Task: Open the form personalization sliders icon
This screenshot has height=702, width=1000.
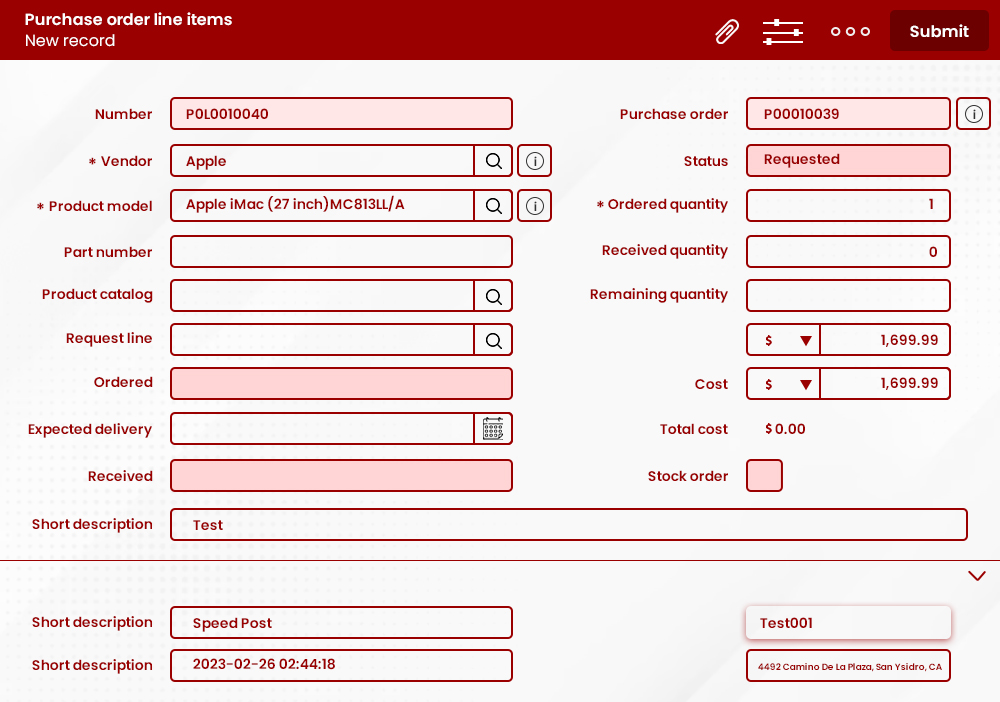Action: point(782,31)
